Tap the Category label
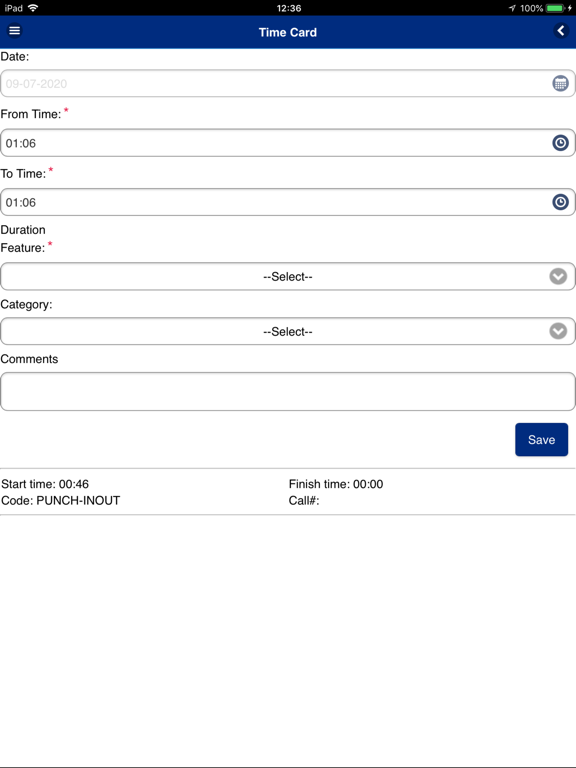 [x=26, y=304]
